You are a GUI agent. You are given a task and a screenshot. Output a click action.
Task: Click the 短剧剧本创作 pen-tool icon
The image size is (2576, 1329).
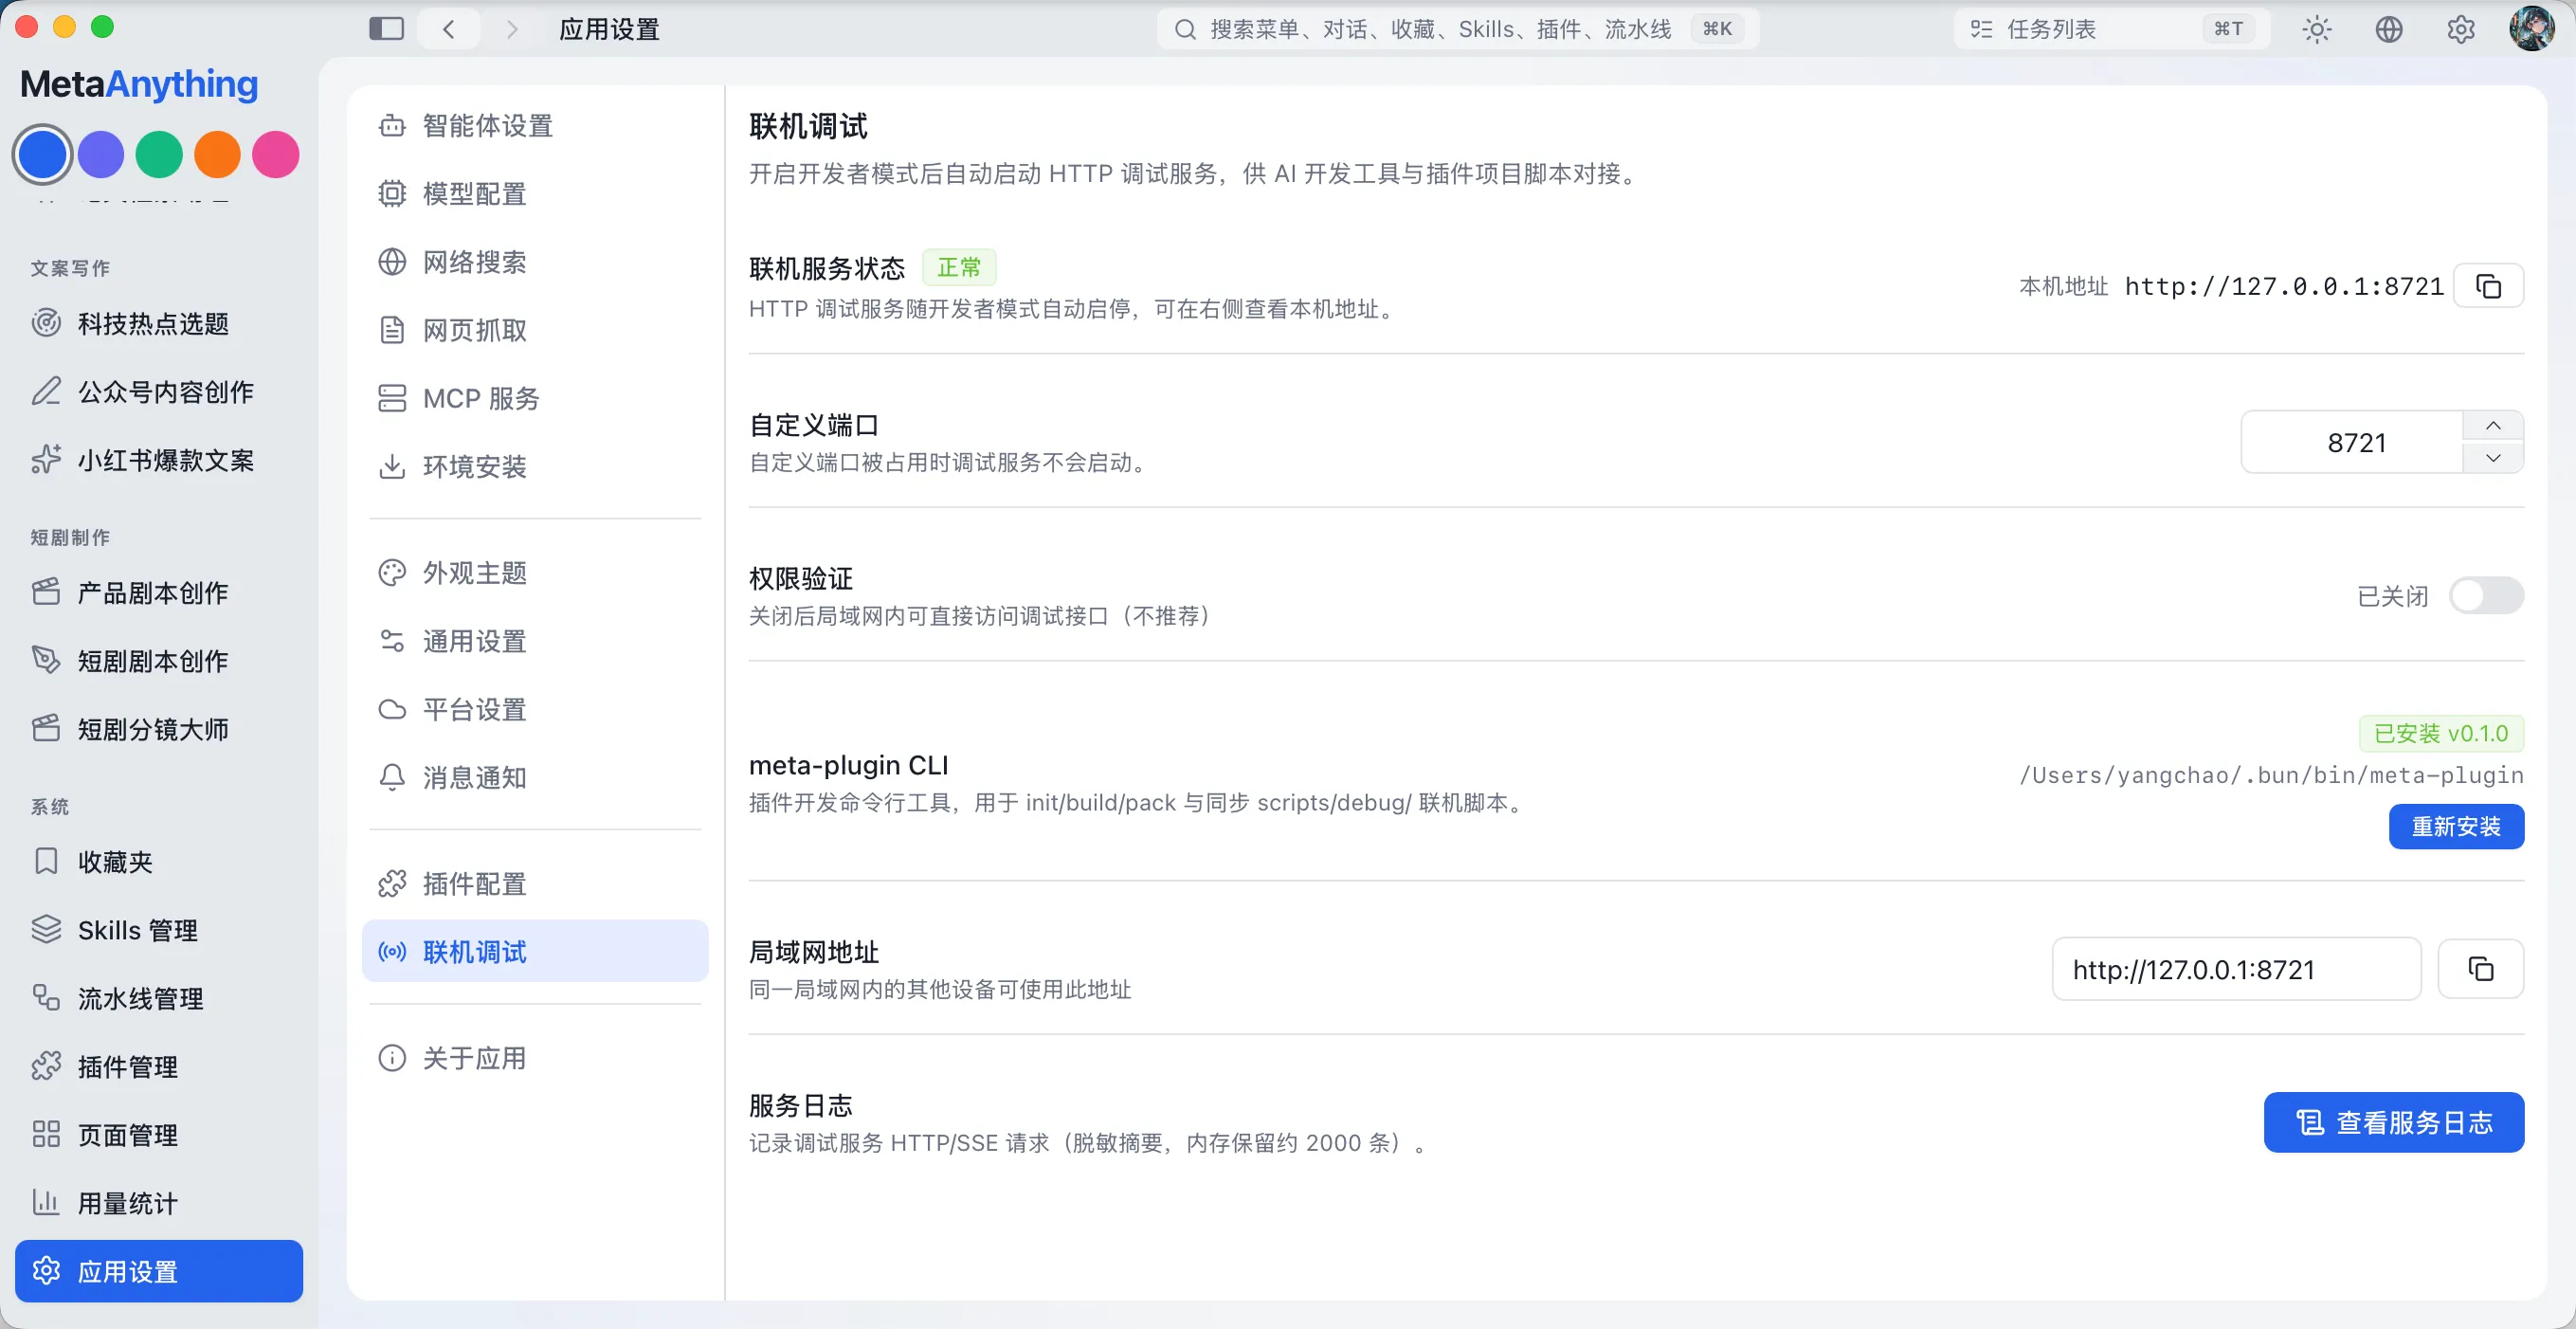pos(46,660)
